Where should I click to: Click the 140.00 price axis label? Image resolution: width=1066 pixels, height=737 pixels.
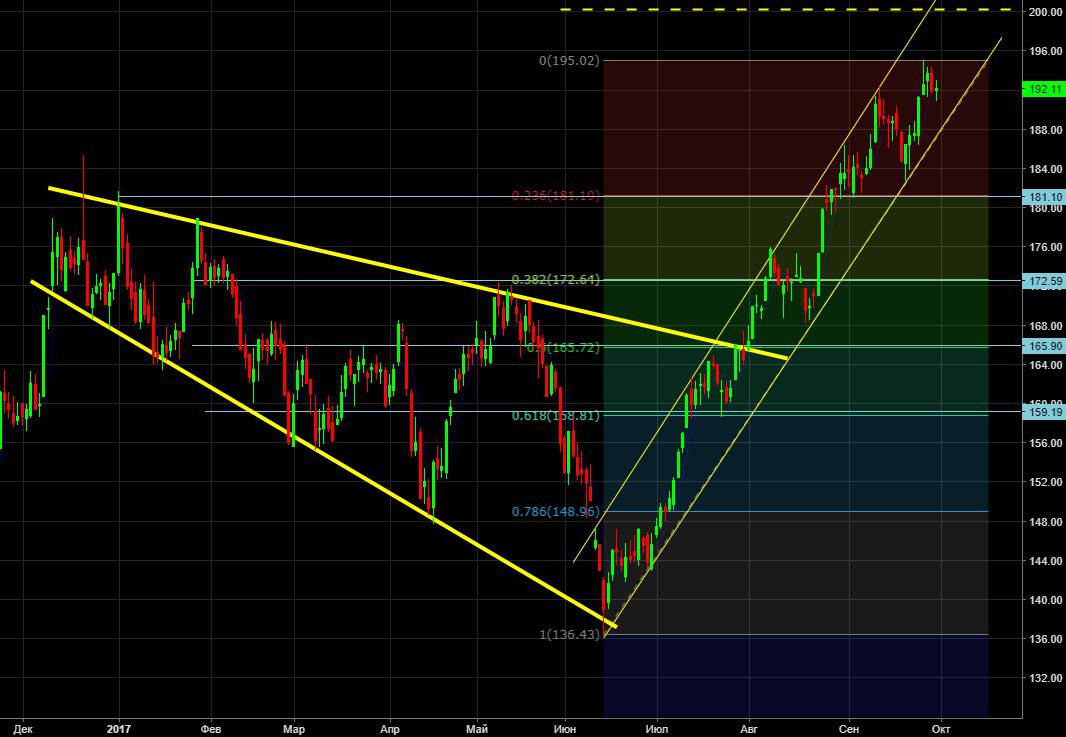(x=1046, y=600)
